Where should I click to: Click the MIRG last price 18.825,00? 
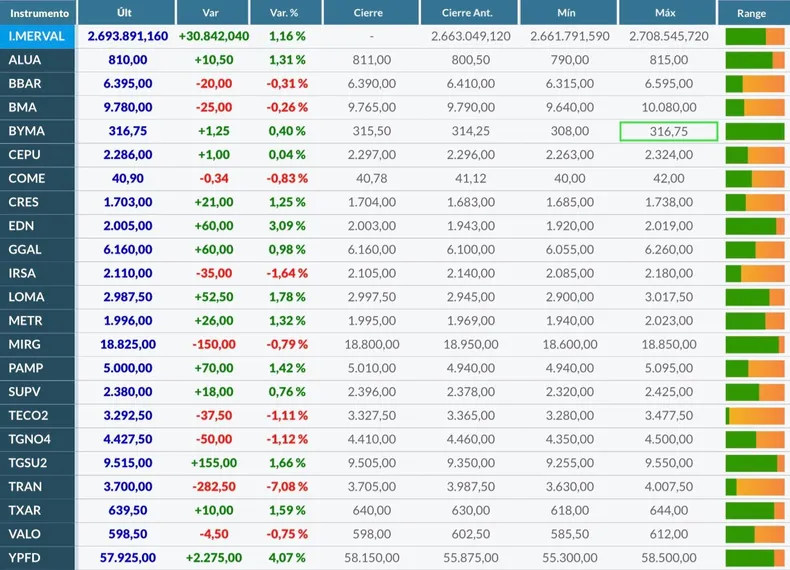coord(127,345)
